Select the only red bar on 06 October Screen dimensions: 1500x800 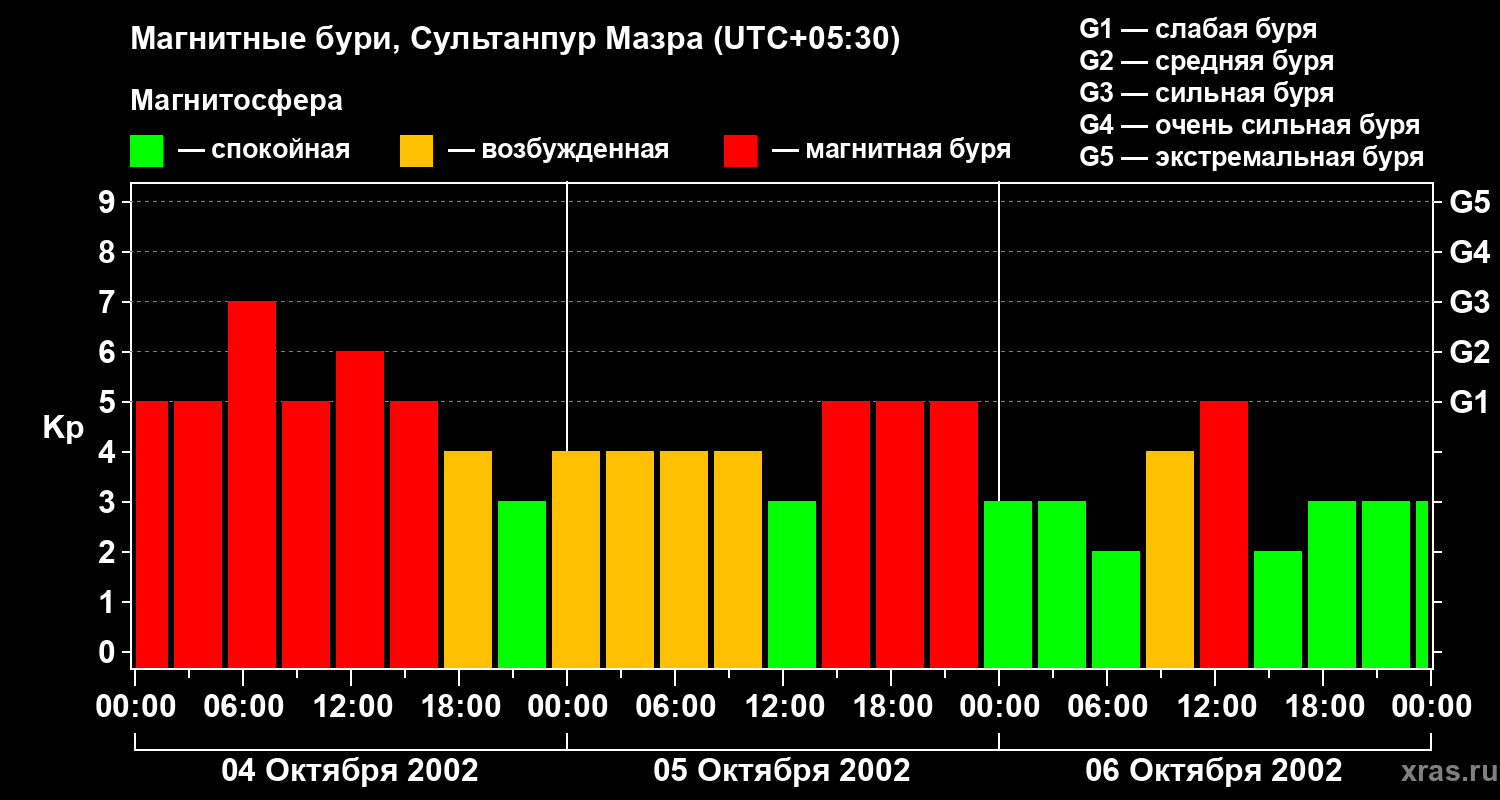click(x=1224, y=534)
